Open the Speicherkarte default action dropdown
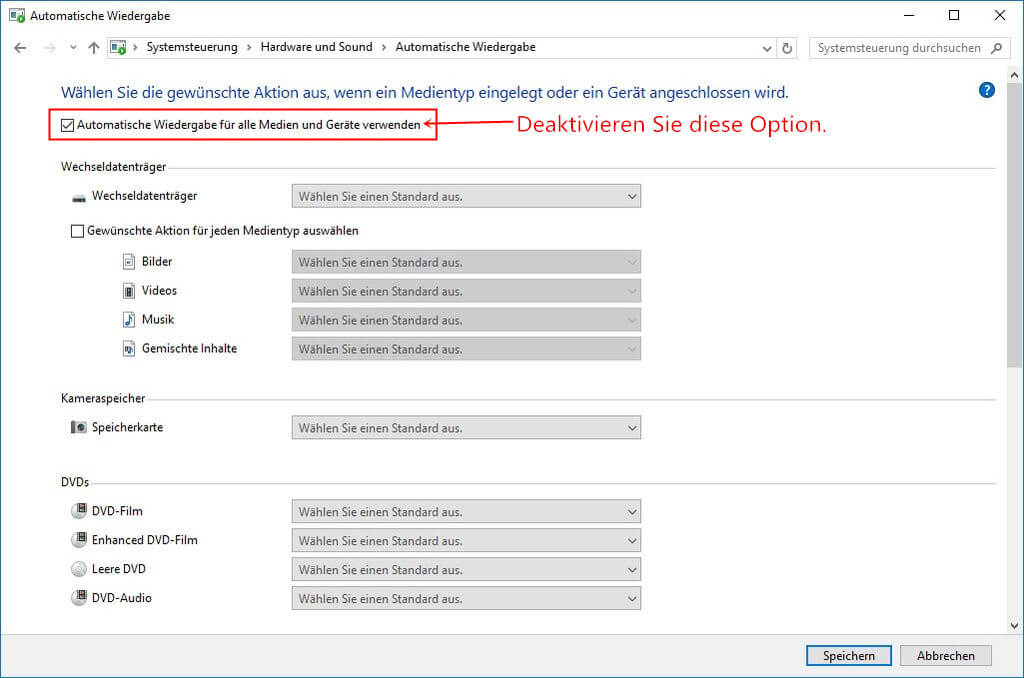This screenshot has height=678, width=1024. point(466,428)
